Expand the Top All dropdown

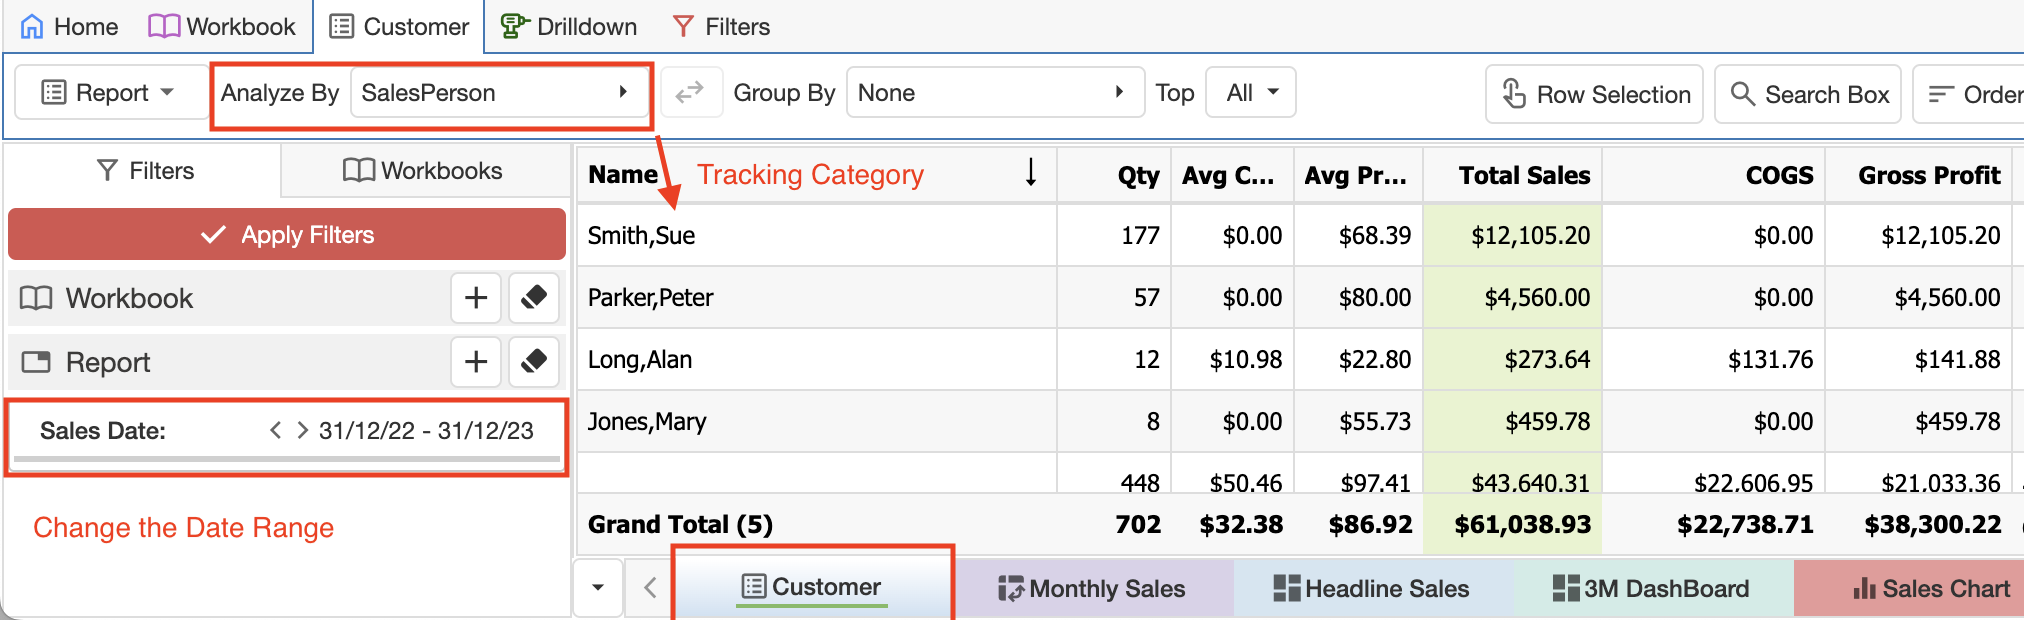tap(1251, 93)
